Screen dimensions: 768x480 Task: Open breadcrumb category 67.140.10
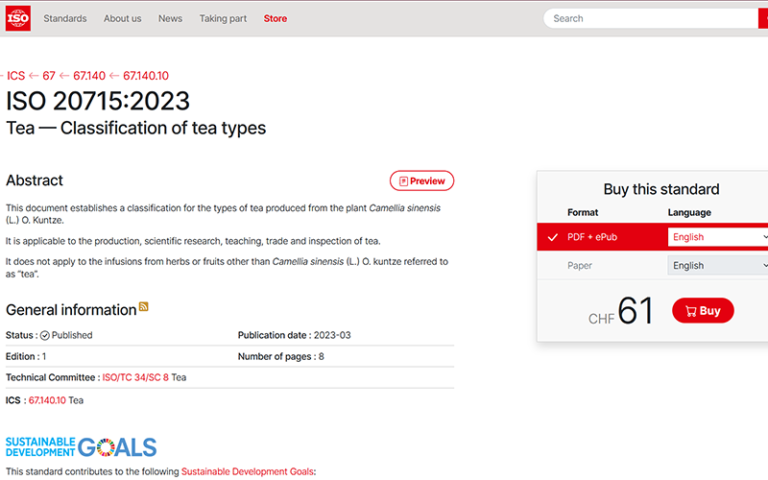(x=146, y=76)
